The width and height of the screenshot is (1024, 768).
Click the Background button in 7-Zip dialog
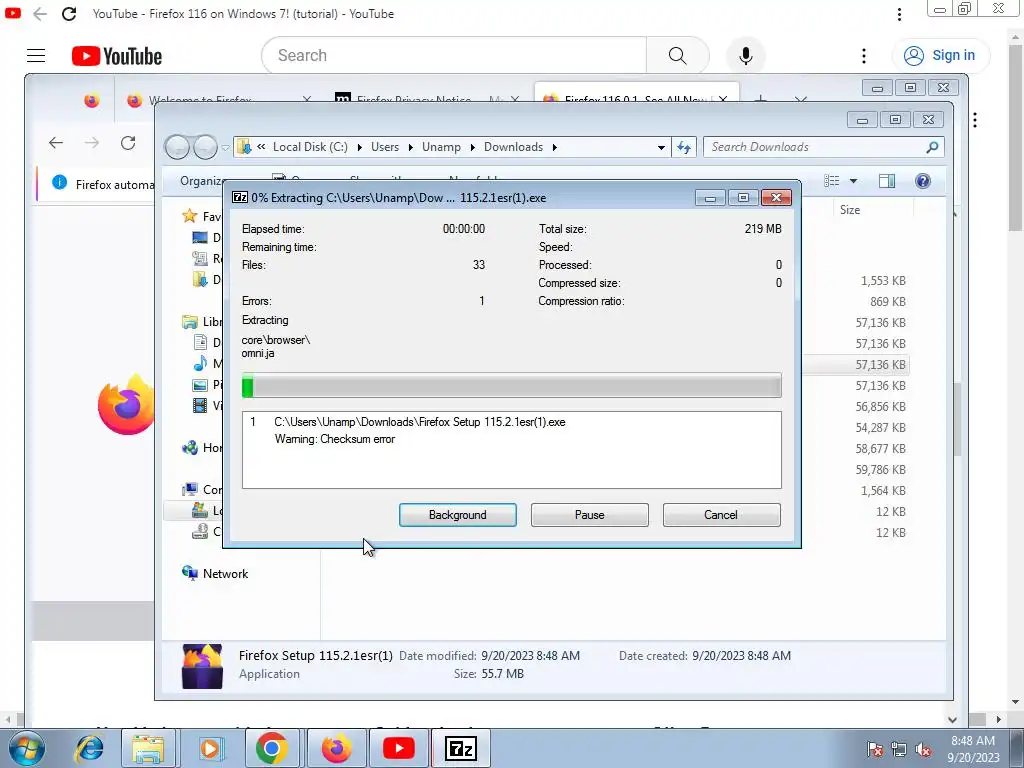pos(457,515)
